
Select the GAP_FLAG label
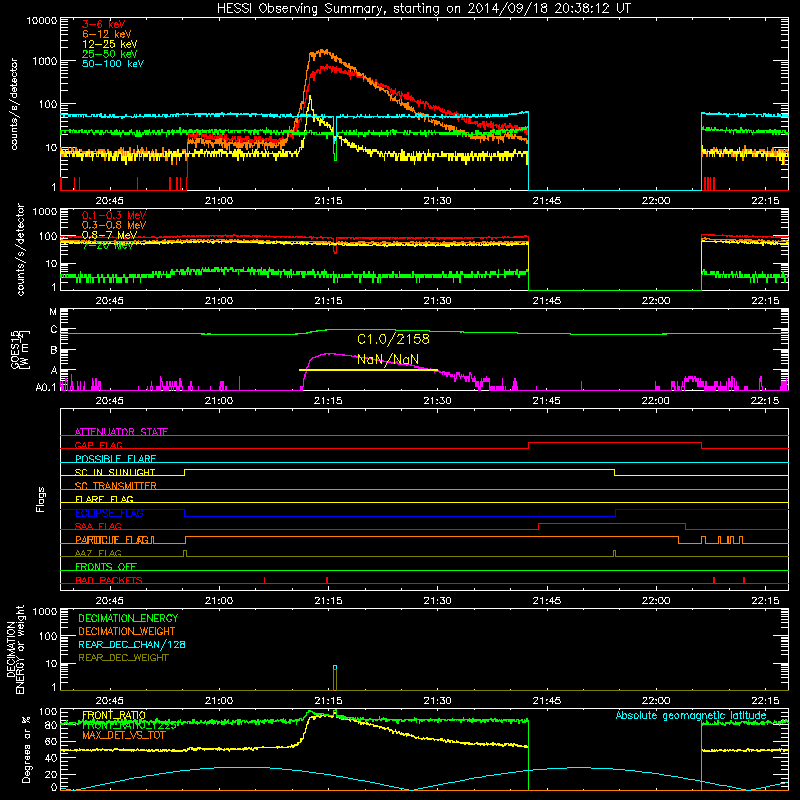[98, 445]
